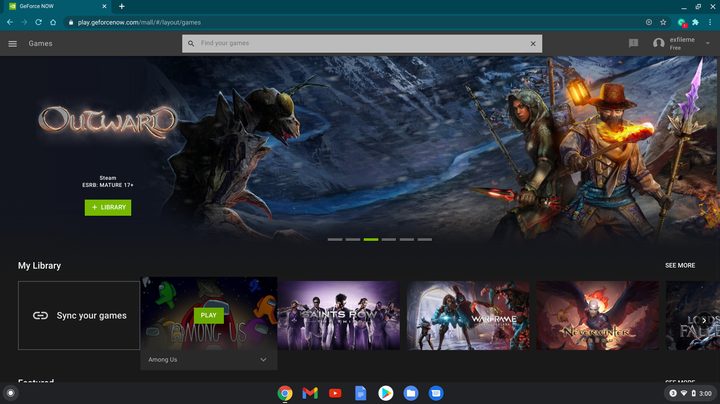Open Chrome three-dot menu
720x404 pixels.
pyautogui.click(x=710, y=22)
